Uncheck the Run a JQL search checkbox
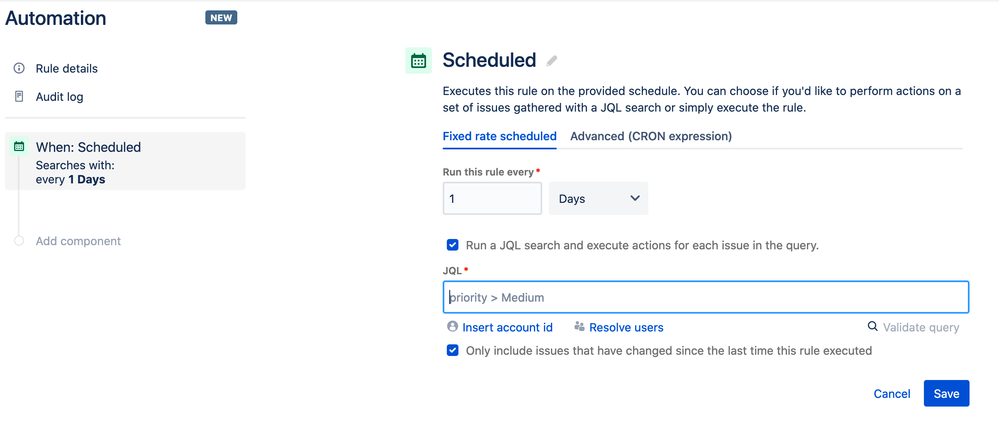Image resolution: width=999 pixels, height=424 pixels. click(453, 245)
